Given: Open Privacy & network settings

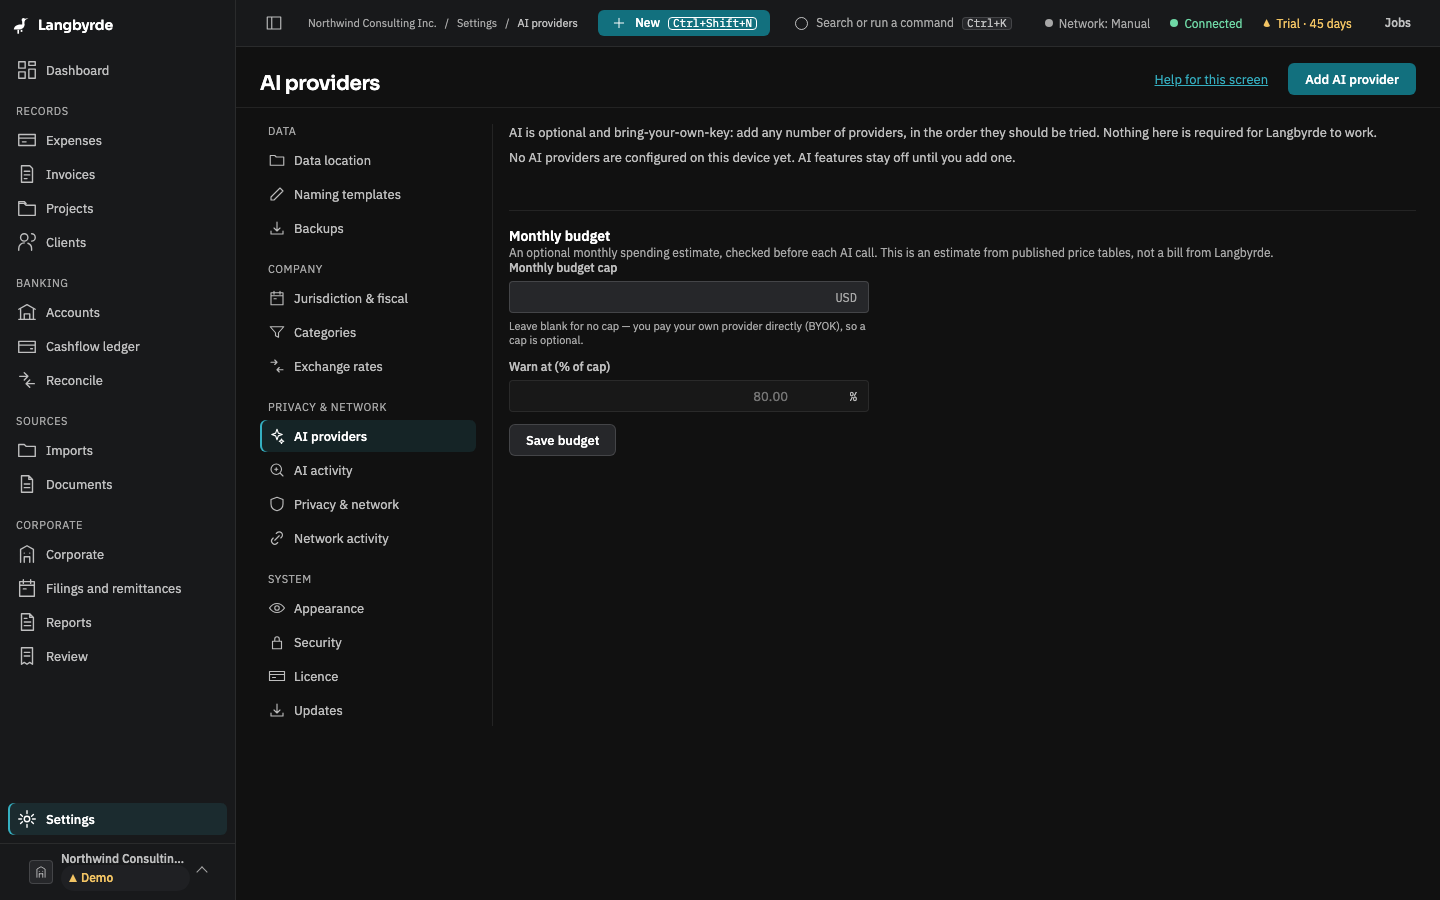Looking at the screenshot, I should (x=368, y=504).
